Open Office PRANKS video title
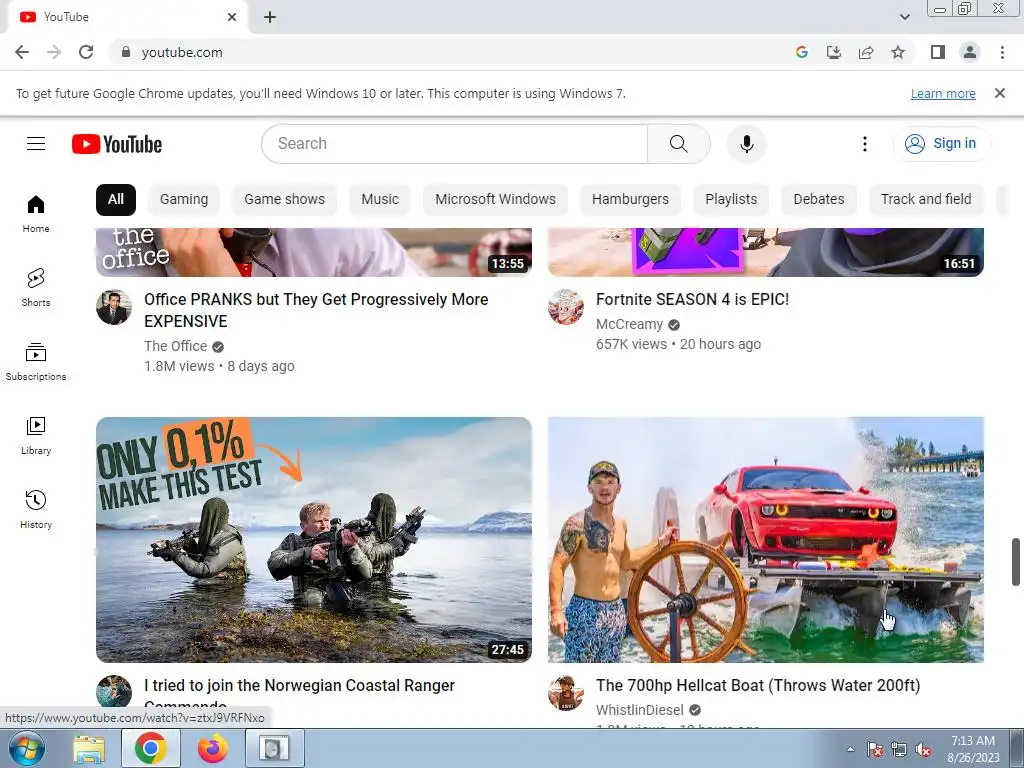 pyautogui.click(x=316, y=310)
